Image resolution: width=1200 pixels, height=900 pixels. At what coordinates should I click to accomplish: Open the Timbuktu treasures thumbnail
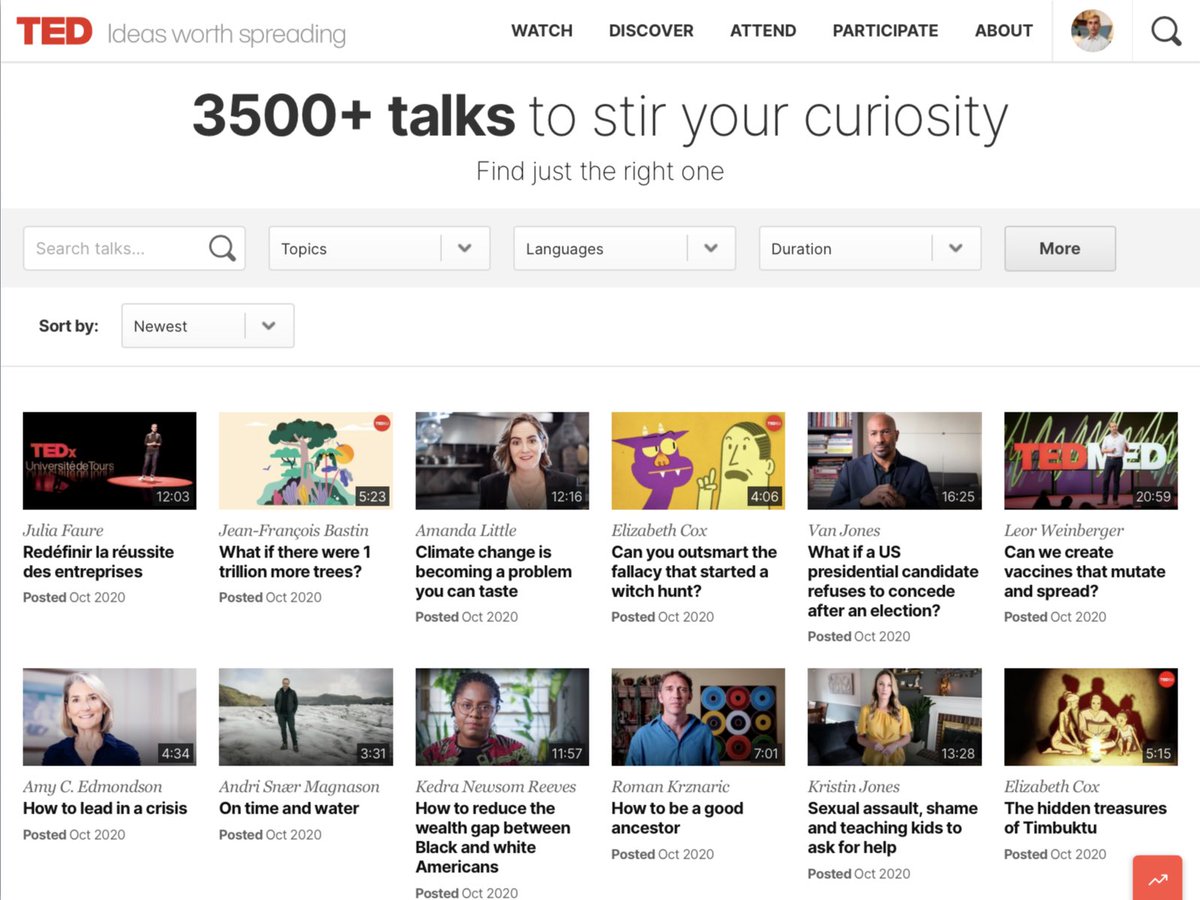click(1091, 717)
